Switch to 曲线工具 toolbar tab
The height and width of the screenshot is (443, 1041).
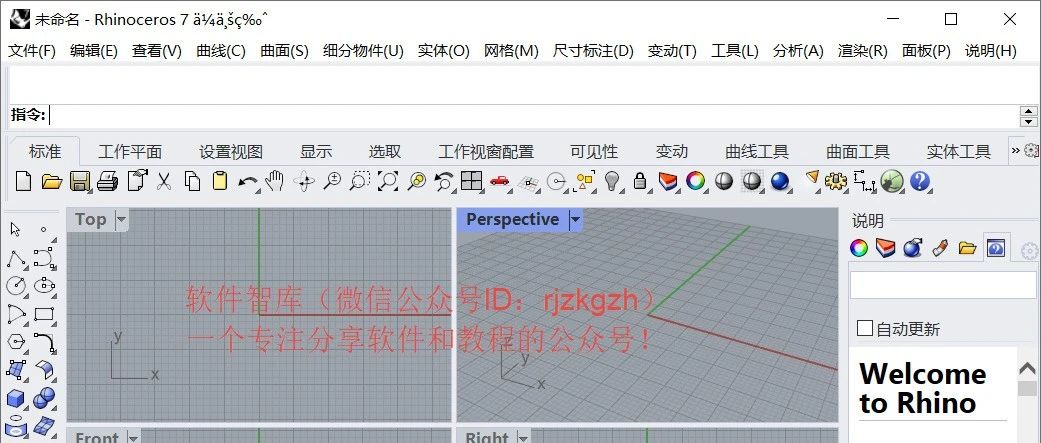pyautogui.click(x=757, y=151)
